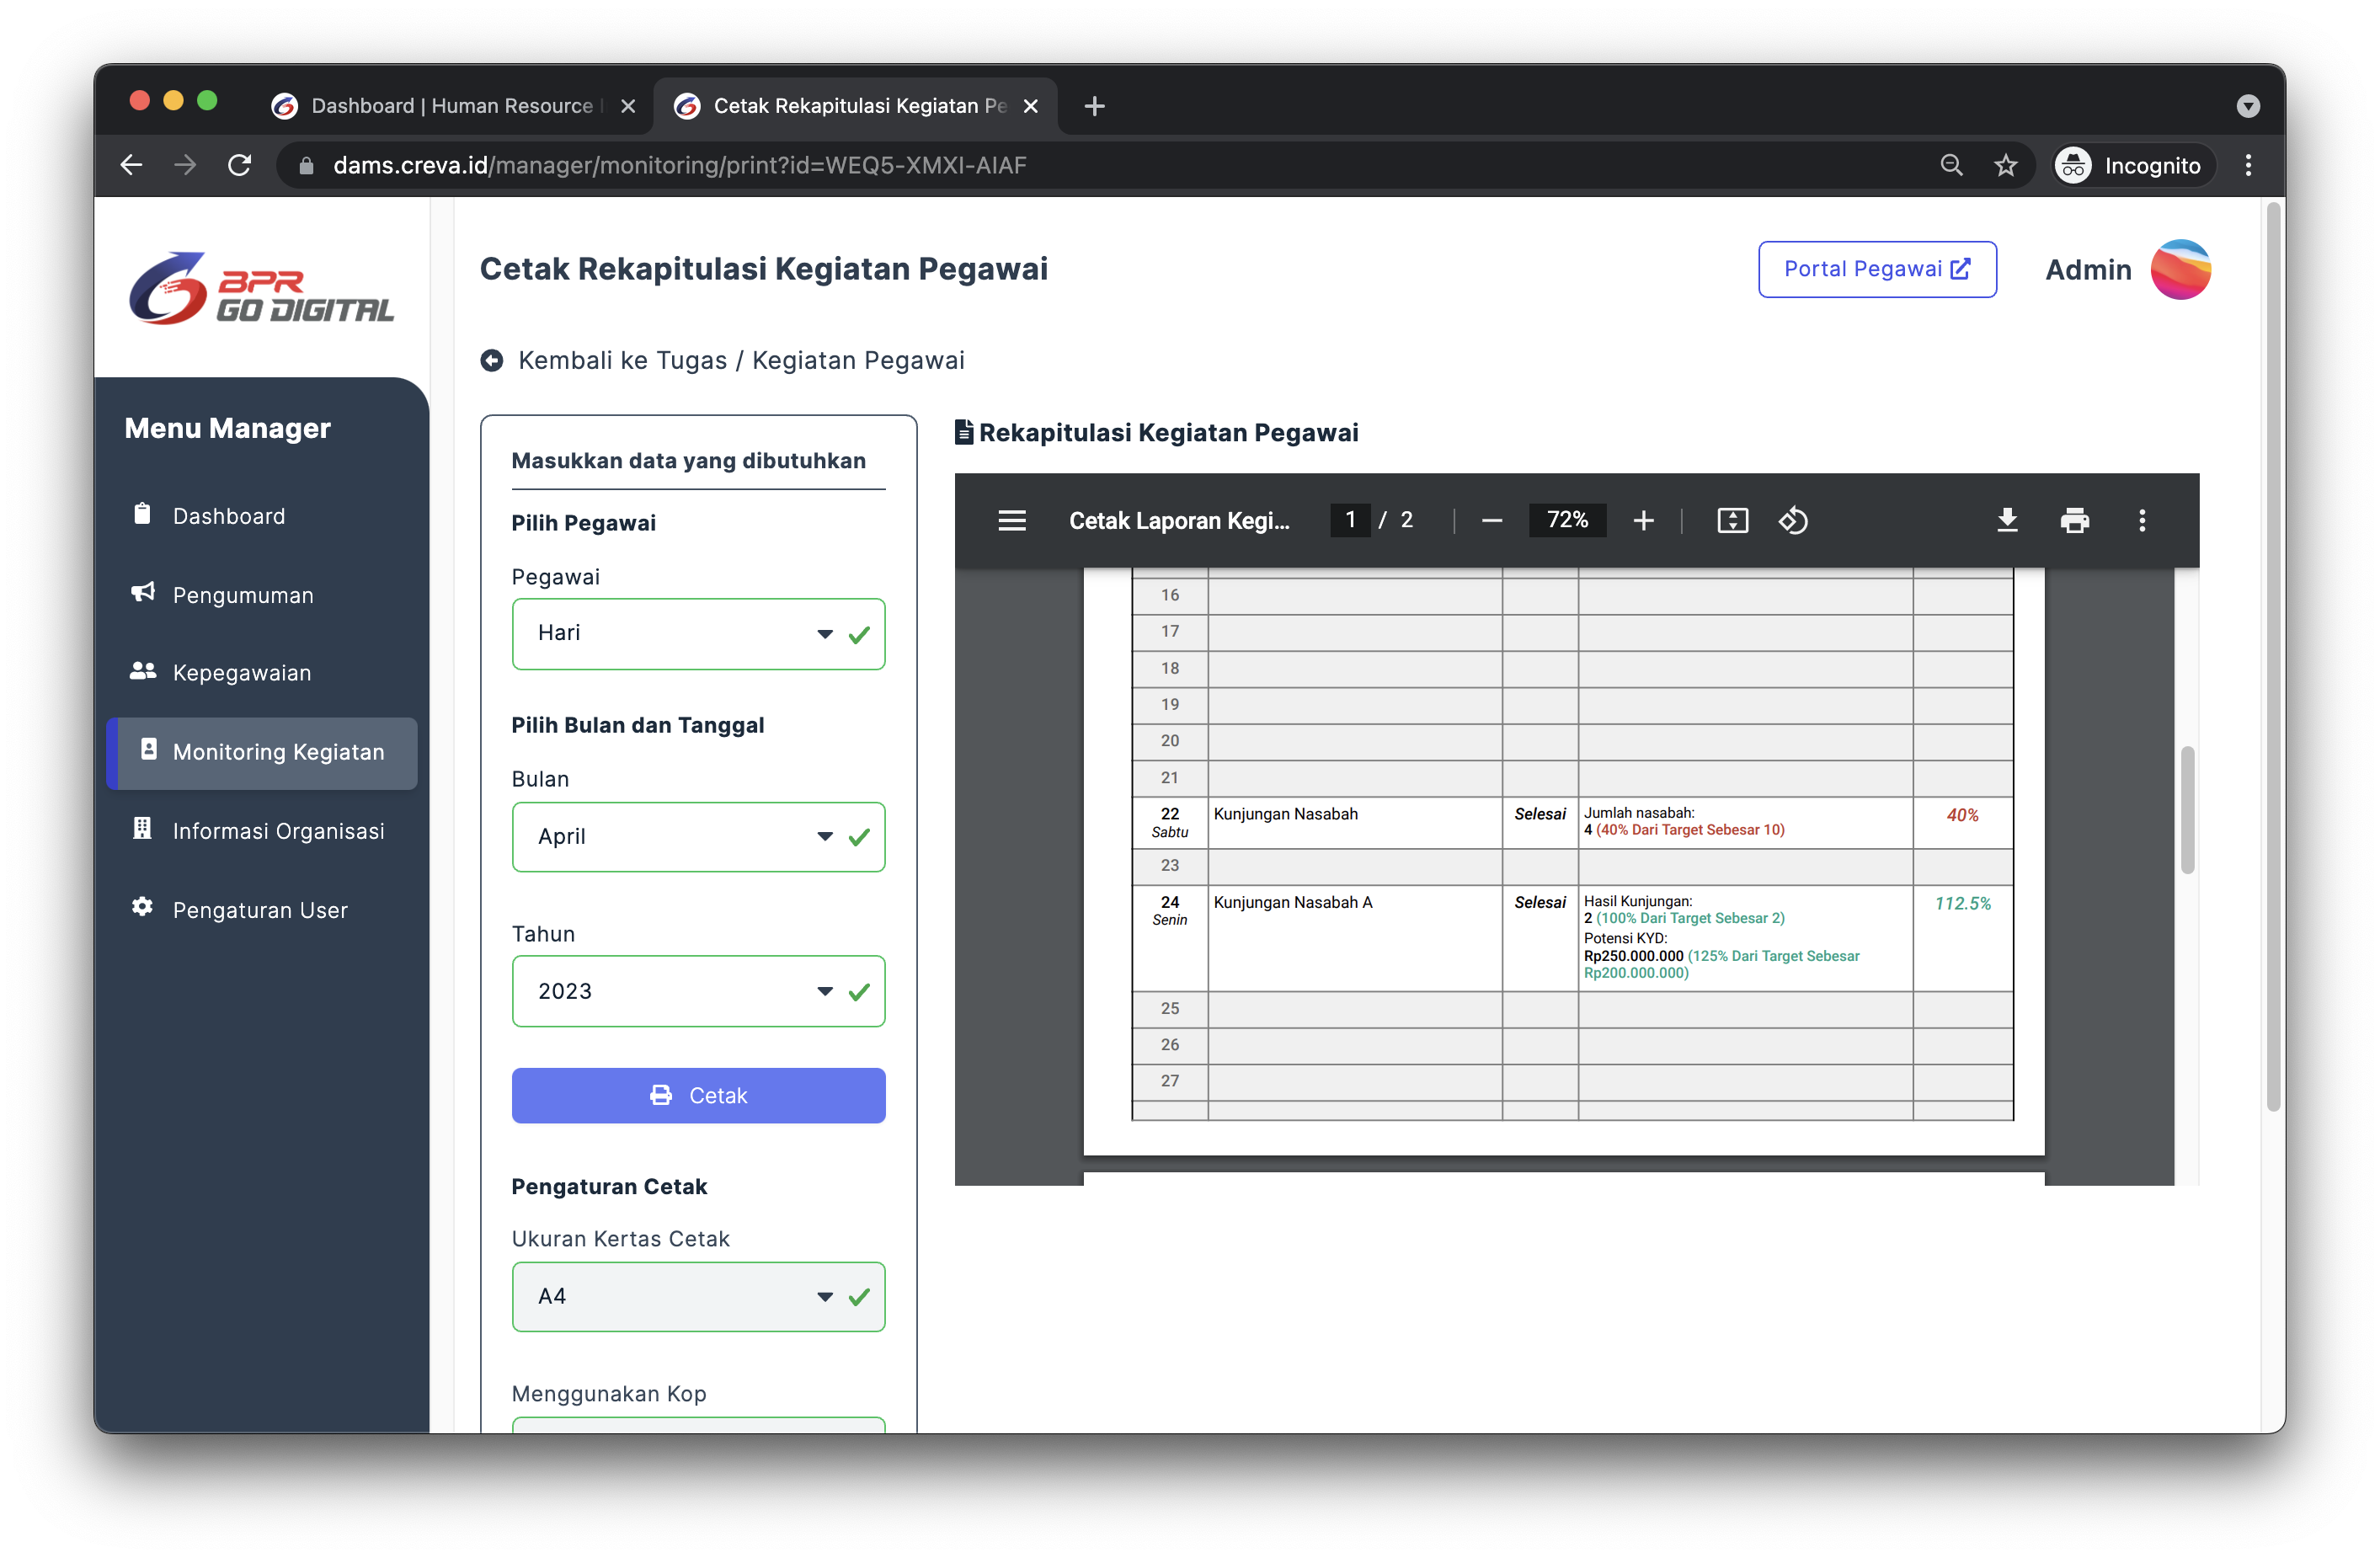Click the PDF viewer vertical scrollbar thumb

click(2187, 810)
